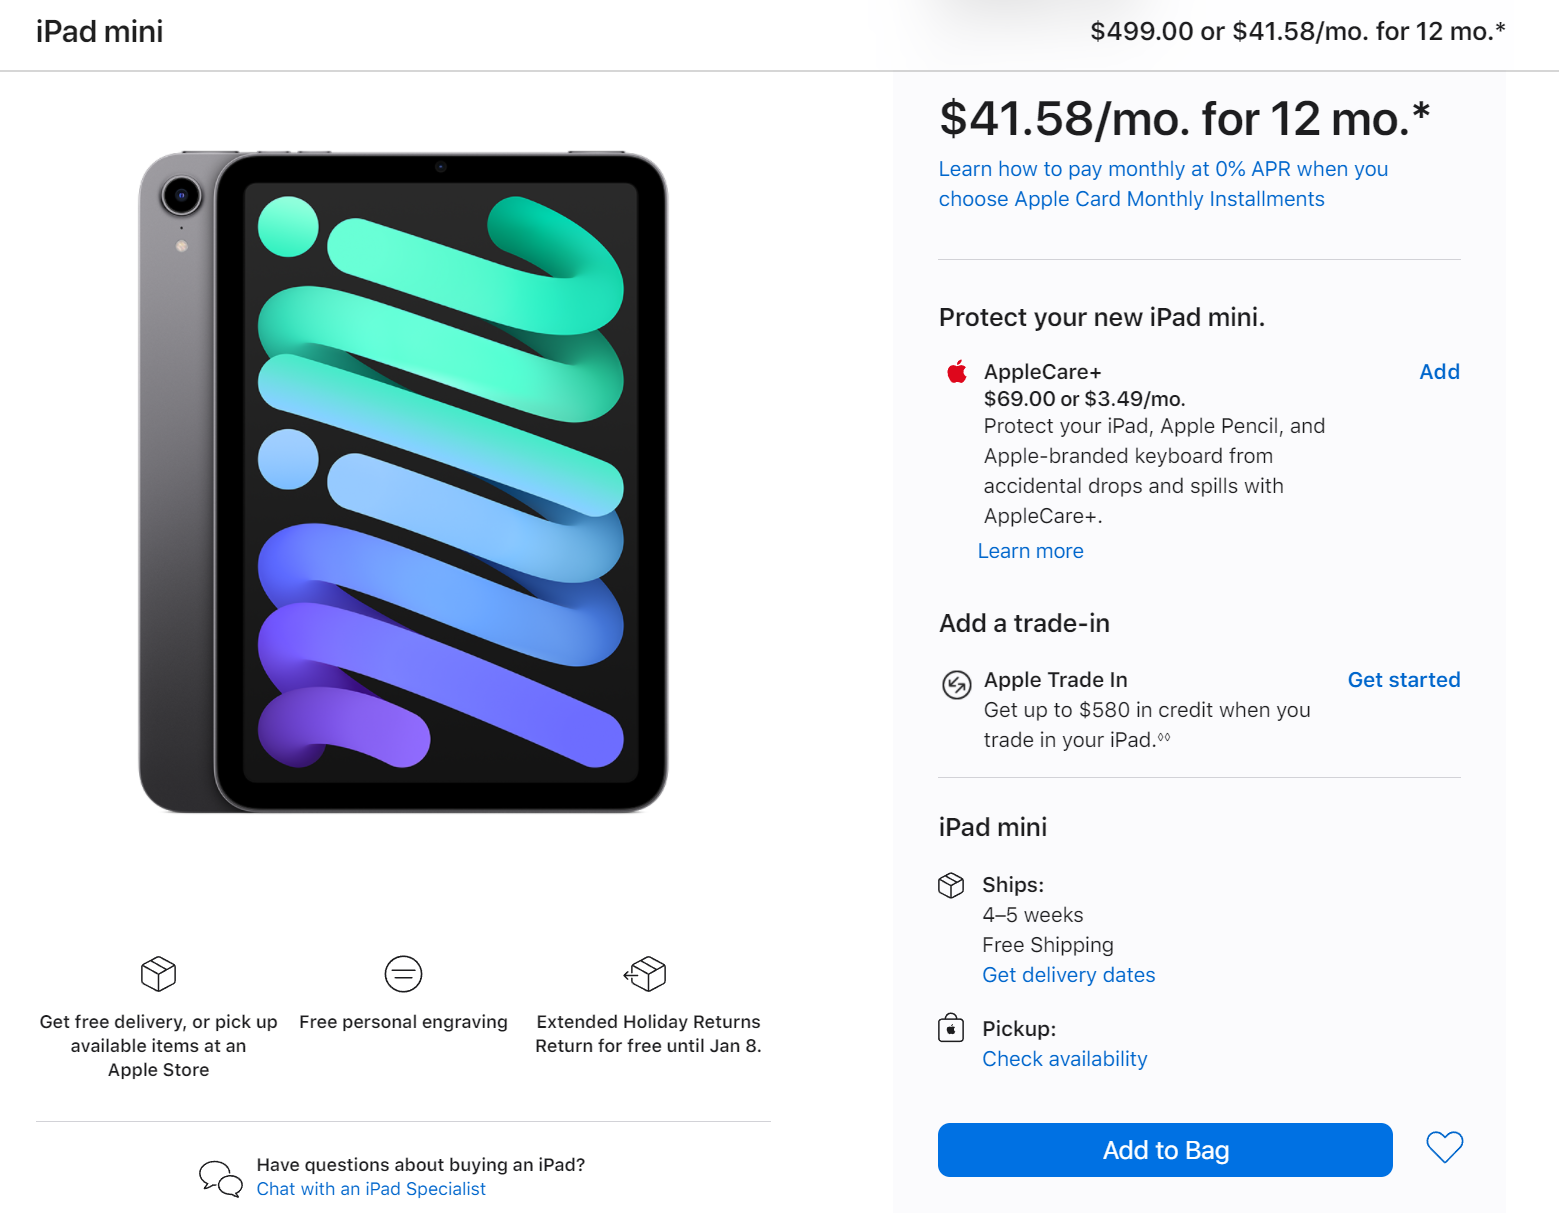This screenshot has height=1213, width=1559.
Task: Open Apple Card Monthly Installments link
Action: 1162,184
